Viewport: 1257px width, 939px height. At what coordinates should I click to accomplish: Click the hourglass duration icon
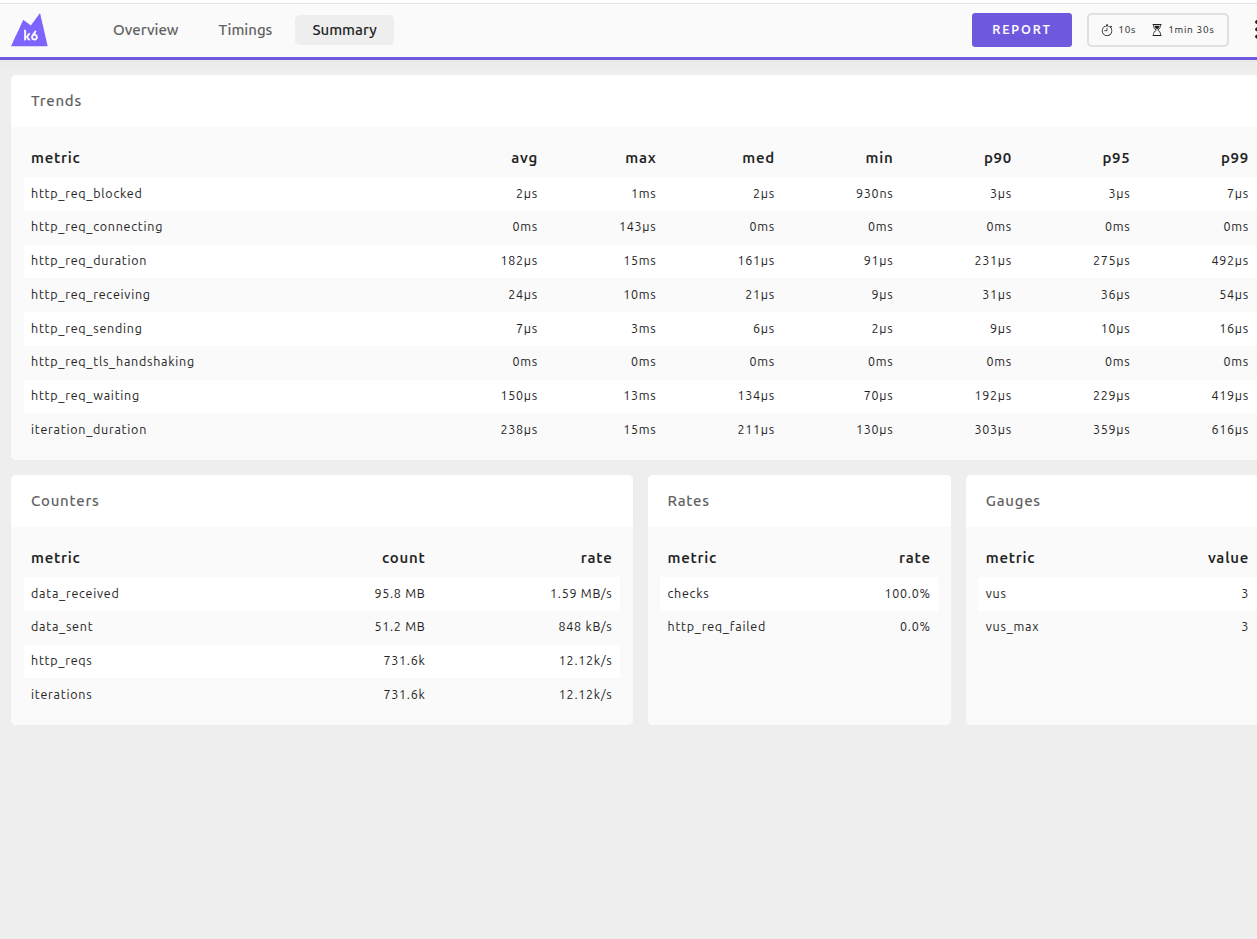pyautogui.click(x=1157, y=30)
